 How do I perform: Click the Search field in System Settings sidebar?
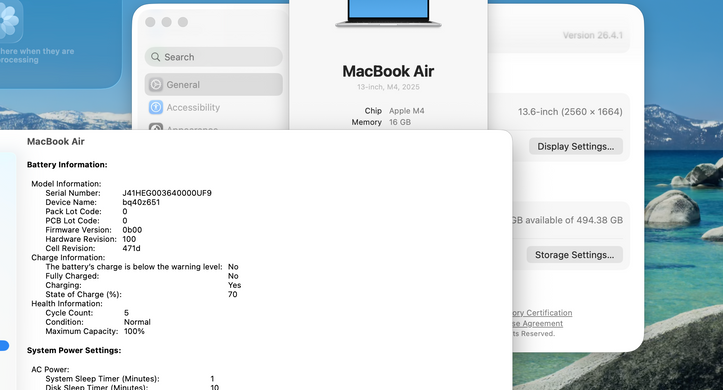[x=213, y=57]
